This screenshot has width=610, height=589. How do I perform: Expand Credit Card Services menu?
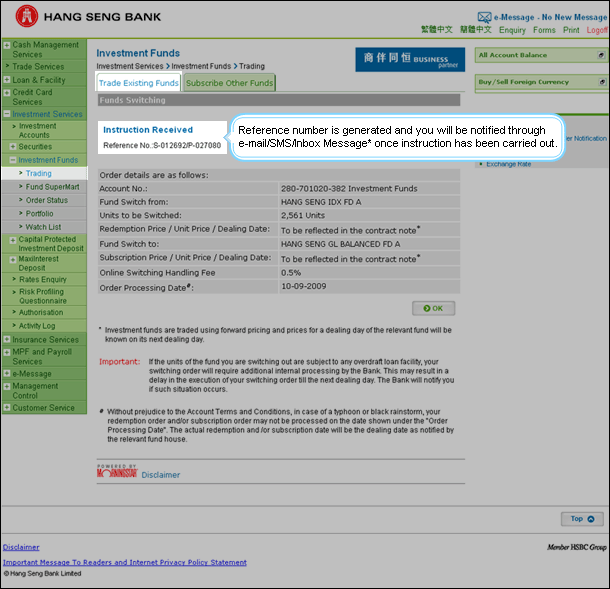7,93
